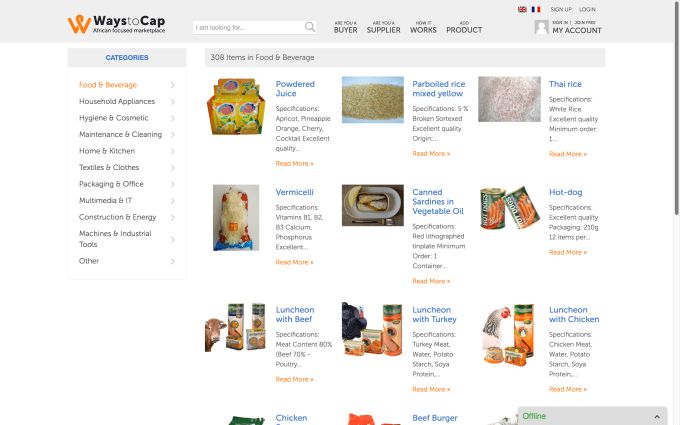Expand the Machines & Industrial Tools arrow
The image size is (680, 425).
coord(173,239)
